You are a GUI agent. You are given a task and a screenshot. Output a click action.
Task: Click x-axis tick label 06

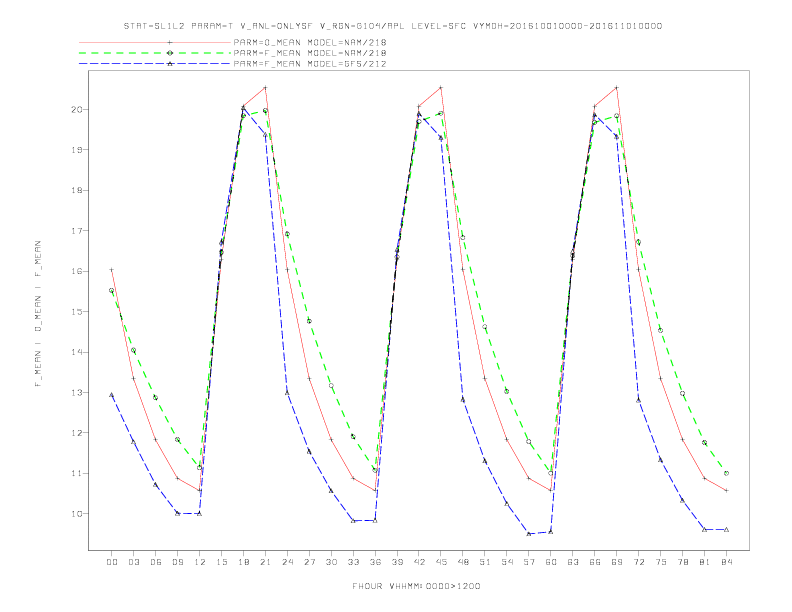pyautogui.click(x=156, y=562)
